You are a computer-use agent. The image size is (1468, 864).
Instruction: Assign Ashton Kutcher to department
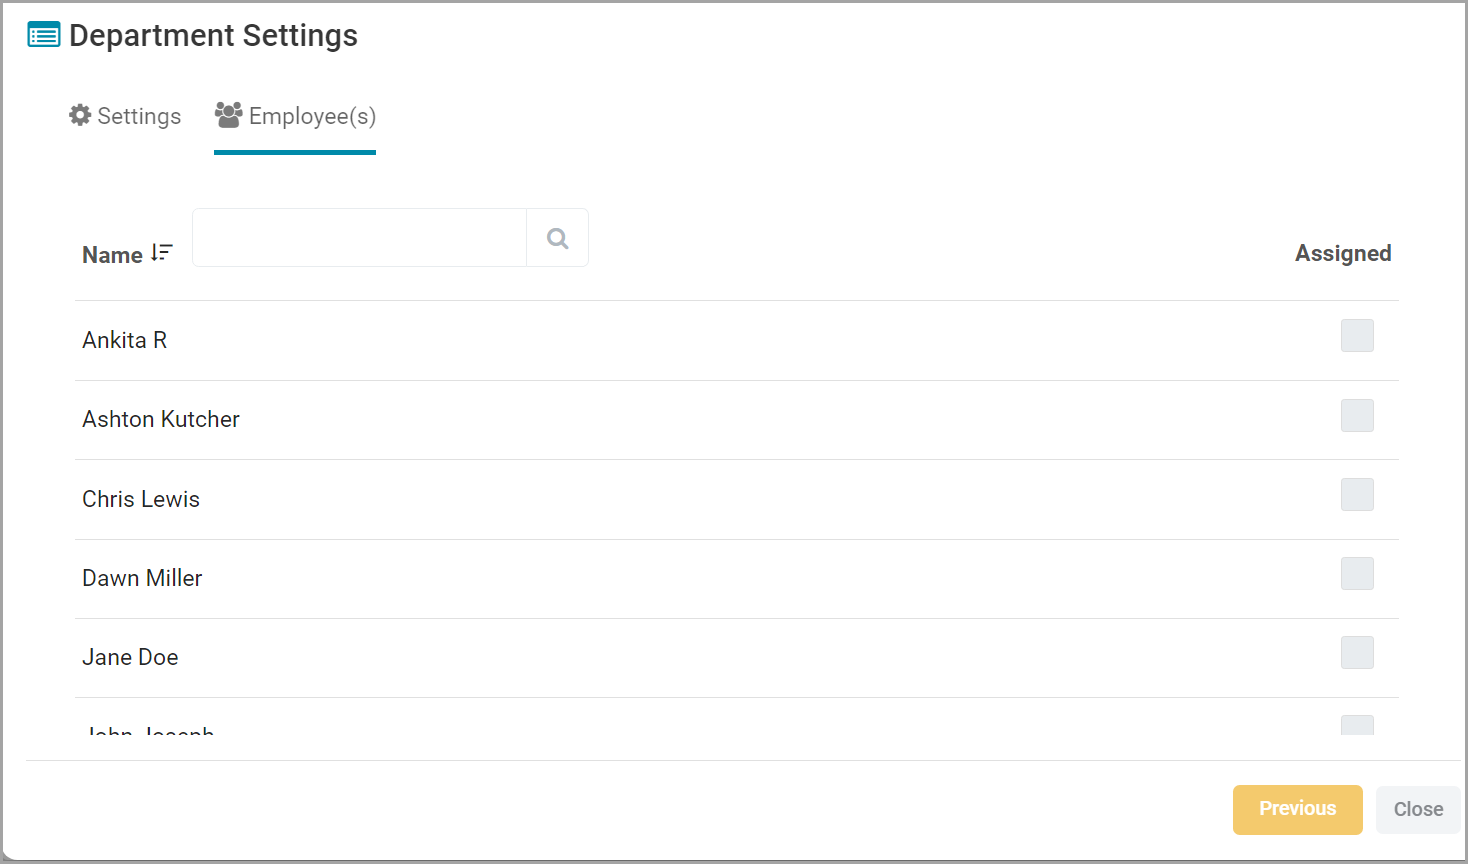1357,415
